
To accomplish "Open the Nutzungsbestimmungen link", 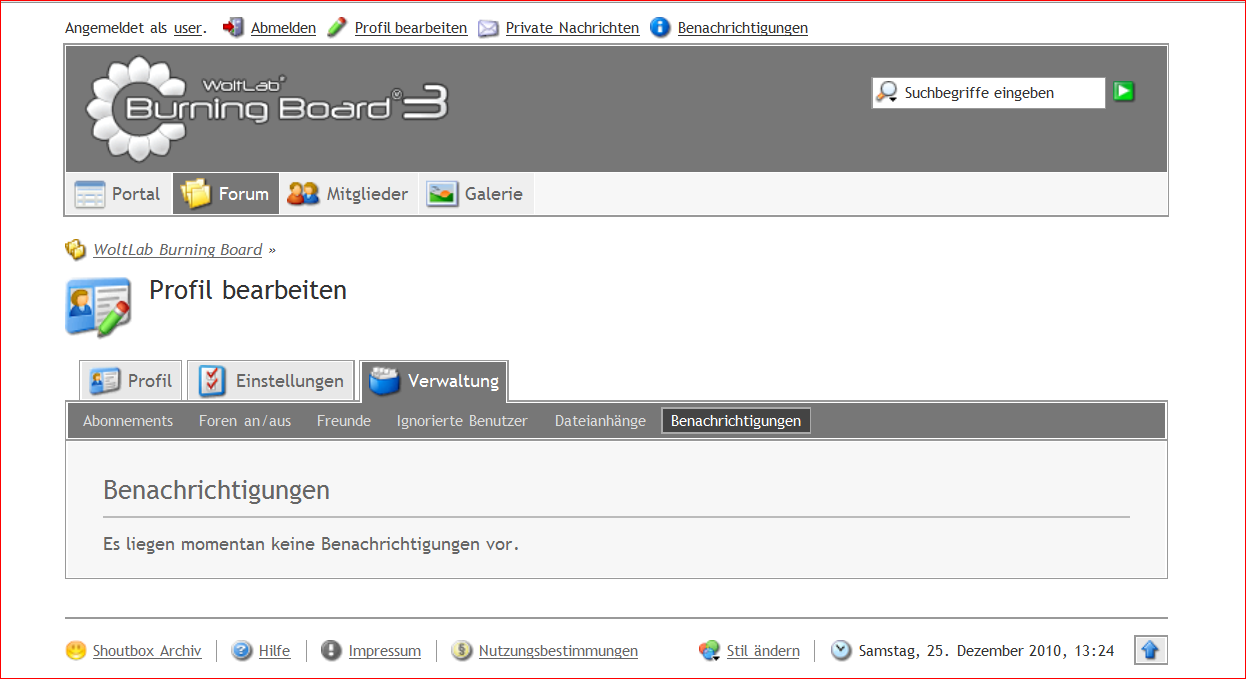I will (x=558, y=651).
